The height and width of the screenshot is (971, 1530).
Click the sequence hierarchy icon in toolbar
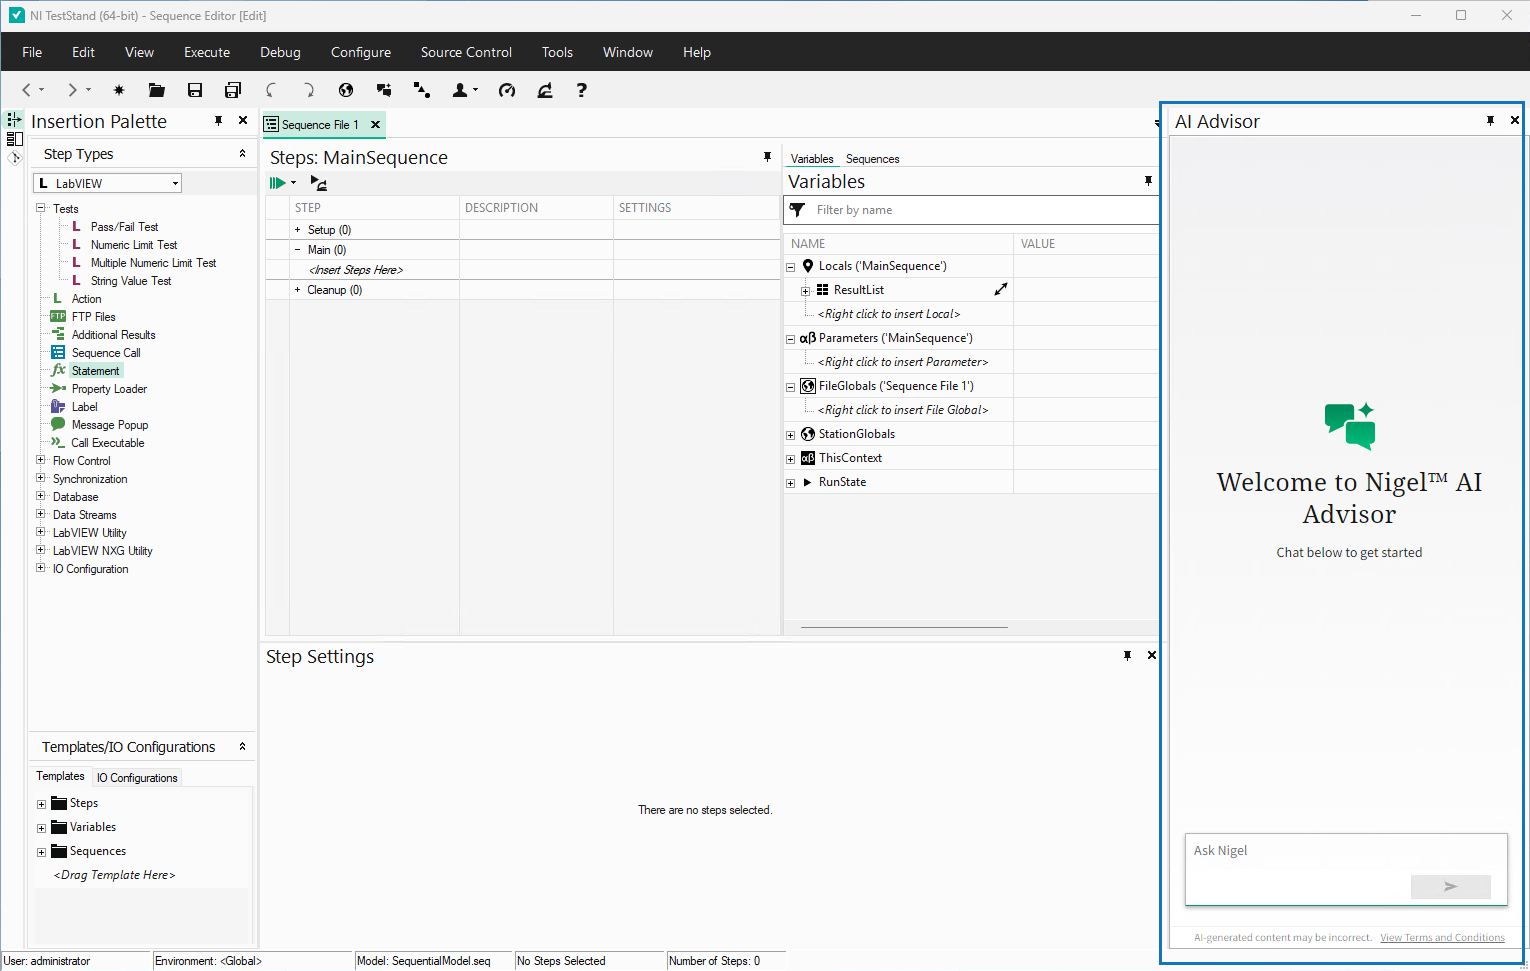422,90
